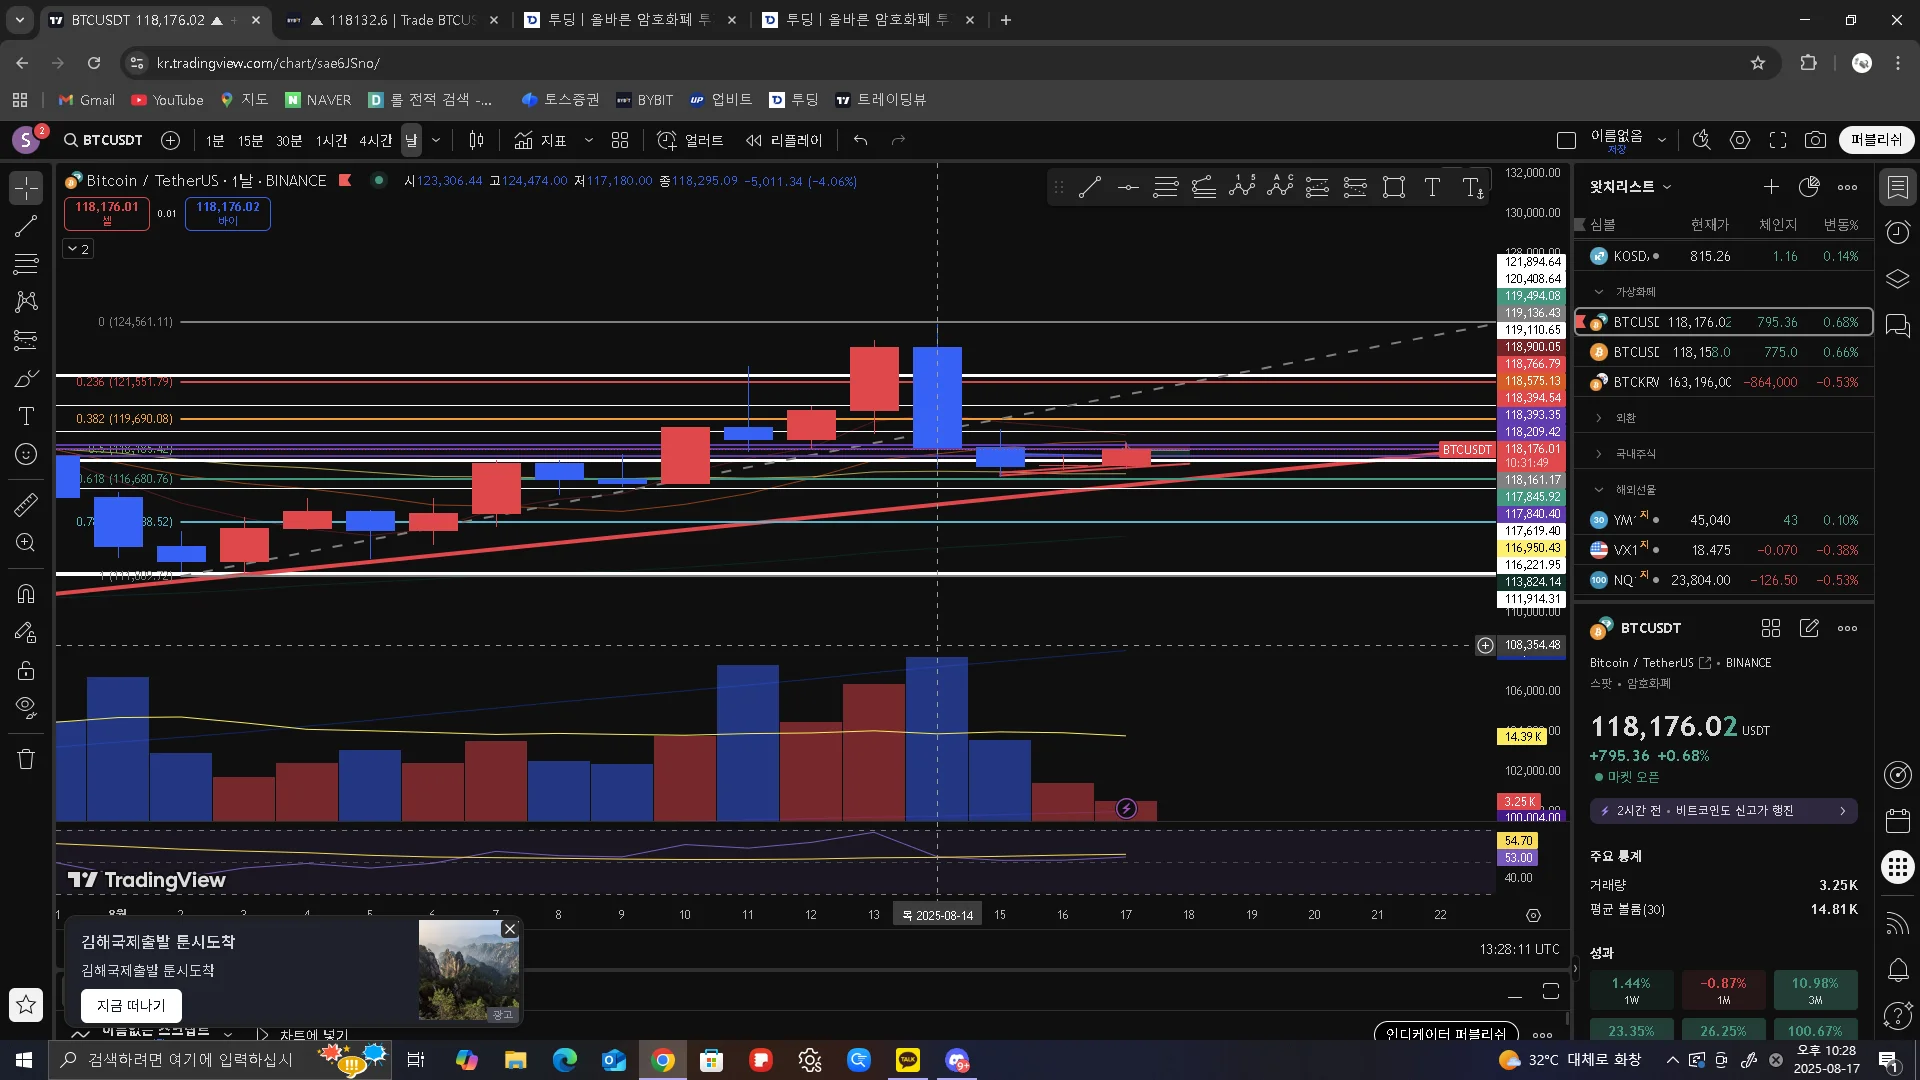
Task: Toggle magnet mode in left toolbar
Action: (26, 593)
